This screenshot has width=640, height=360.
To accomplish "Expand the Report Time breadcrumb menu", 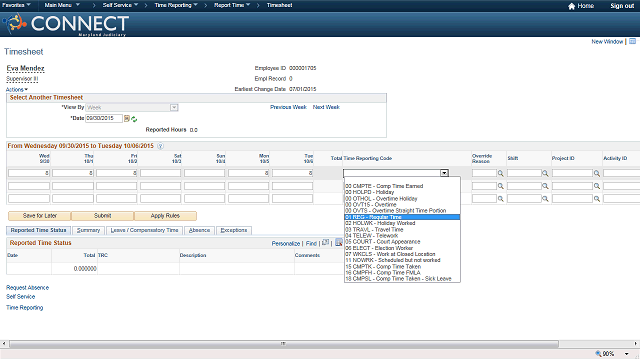I will 232,5.
